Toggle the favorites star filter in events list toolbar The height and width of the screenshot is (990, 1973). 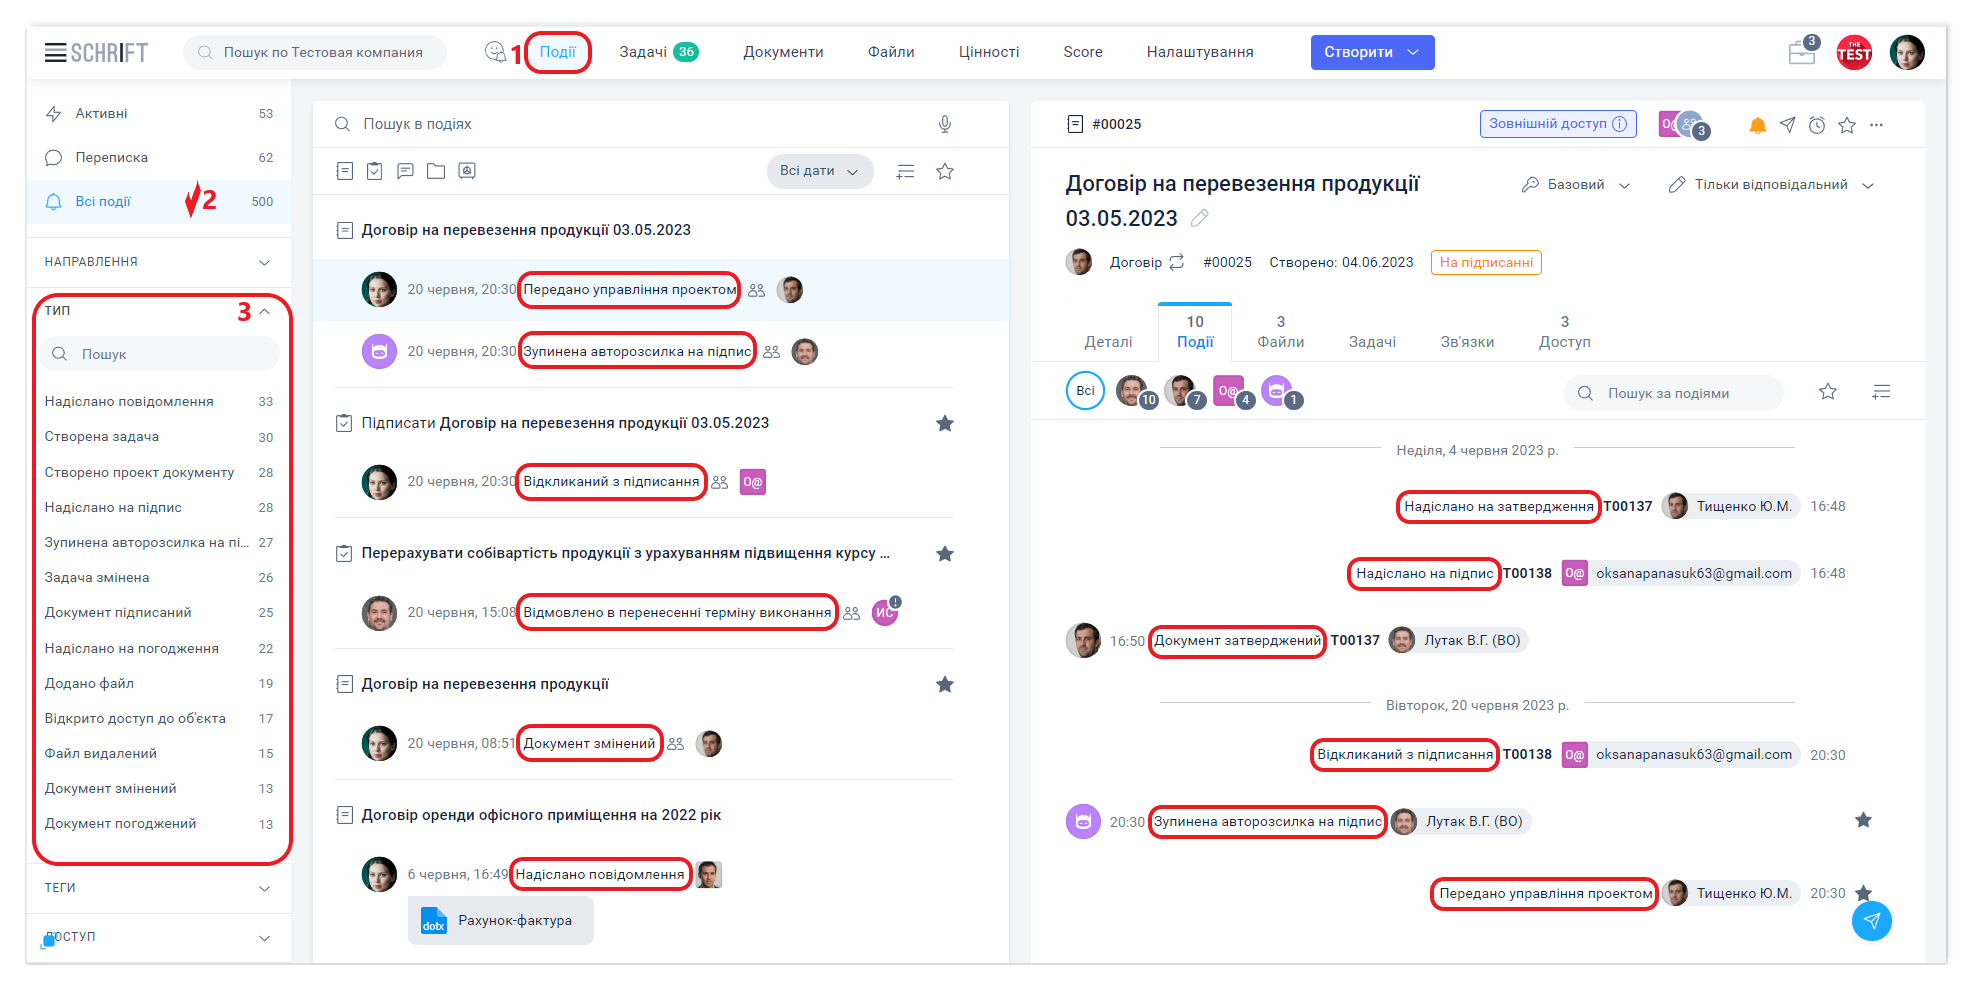coord(944,171)
